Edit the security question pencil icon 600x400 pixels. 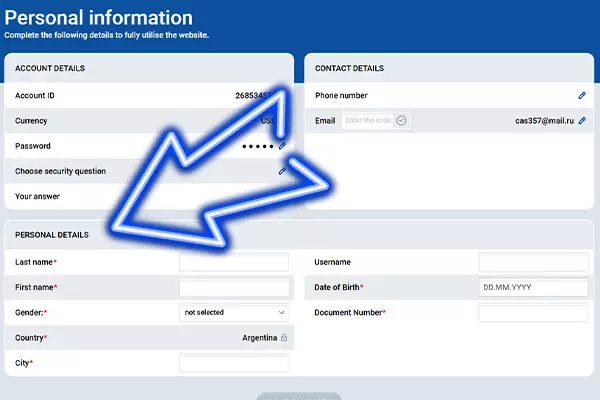(x=282, y=171)
